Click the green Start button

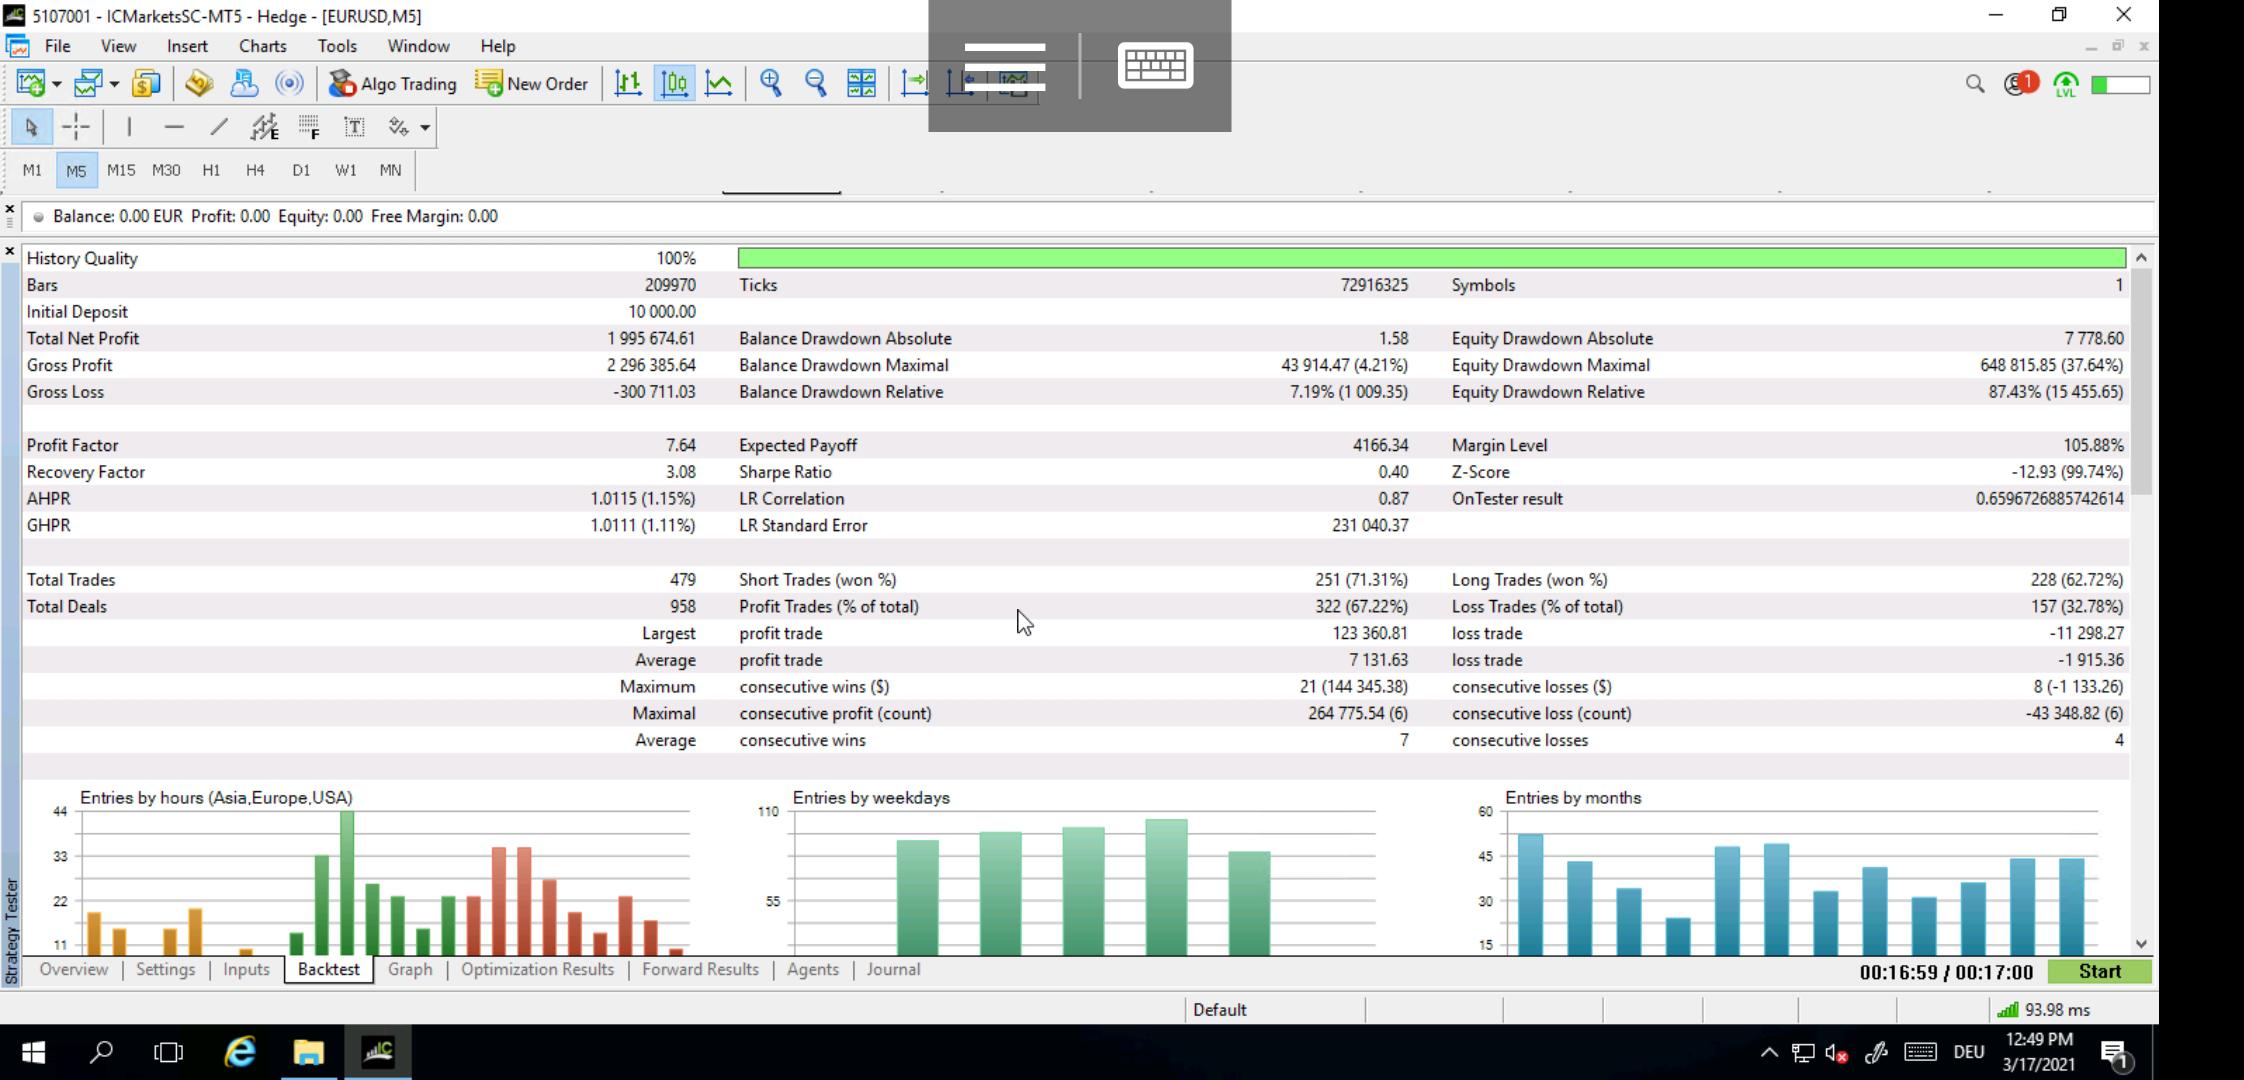[x=2099, y=971]
